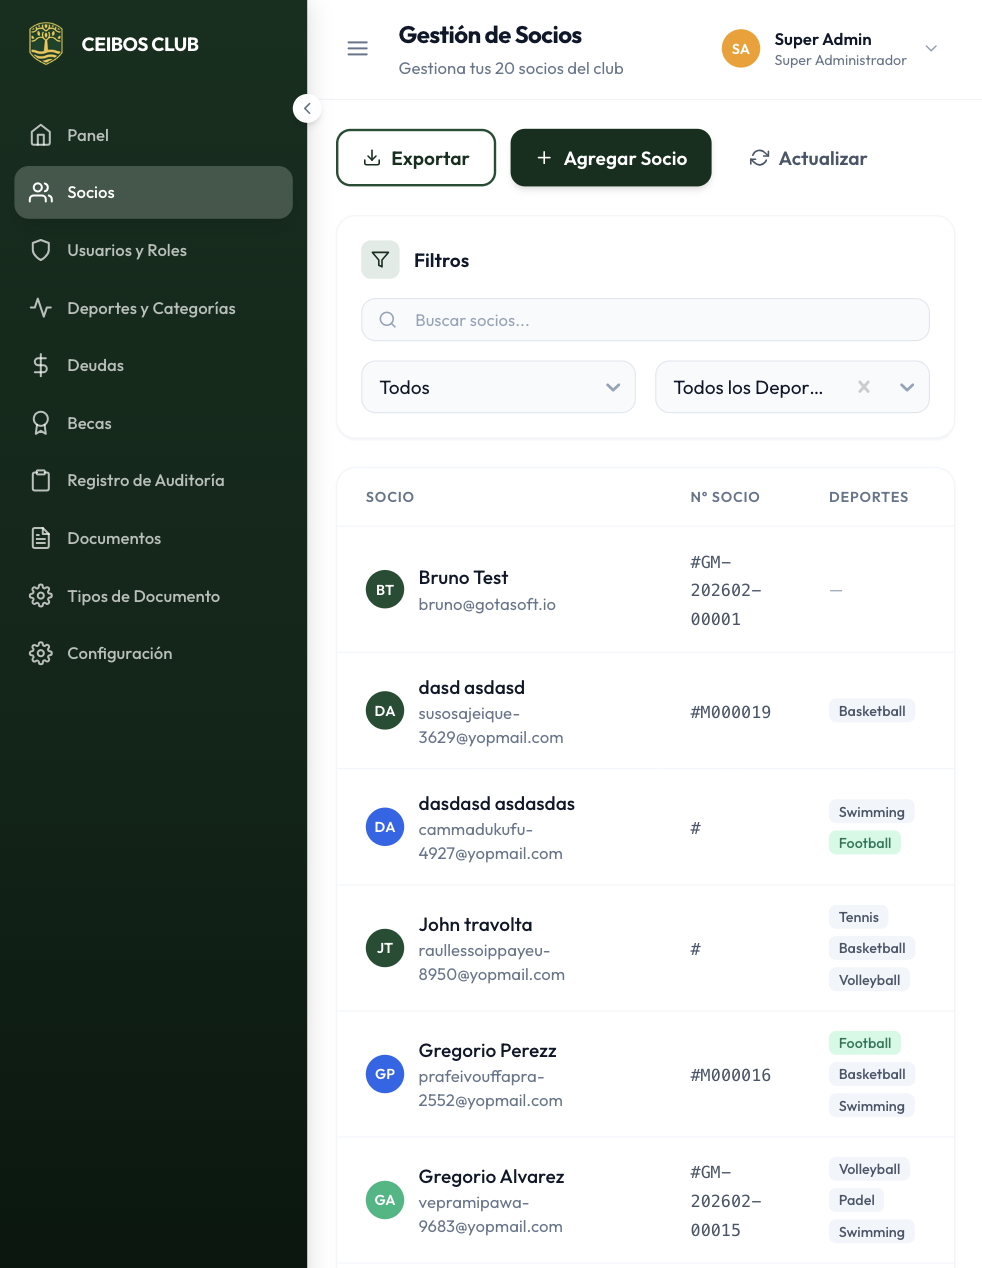982x1268 pixels.
Task: Open Registro de Auditoría page
Action: pos(145,481)
